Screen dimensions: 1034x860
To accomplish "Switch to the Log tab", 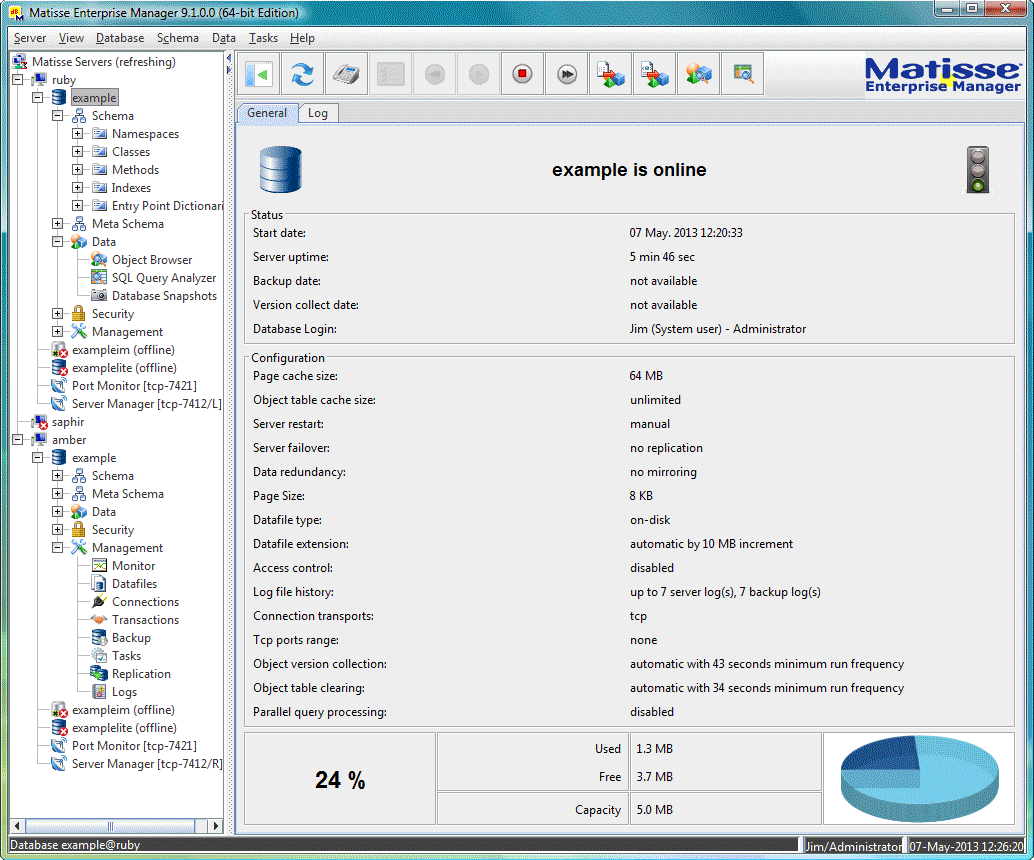I will (x=318, y=113).
